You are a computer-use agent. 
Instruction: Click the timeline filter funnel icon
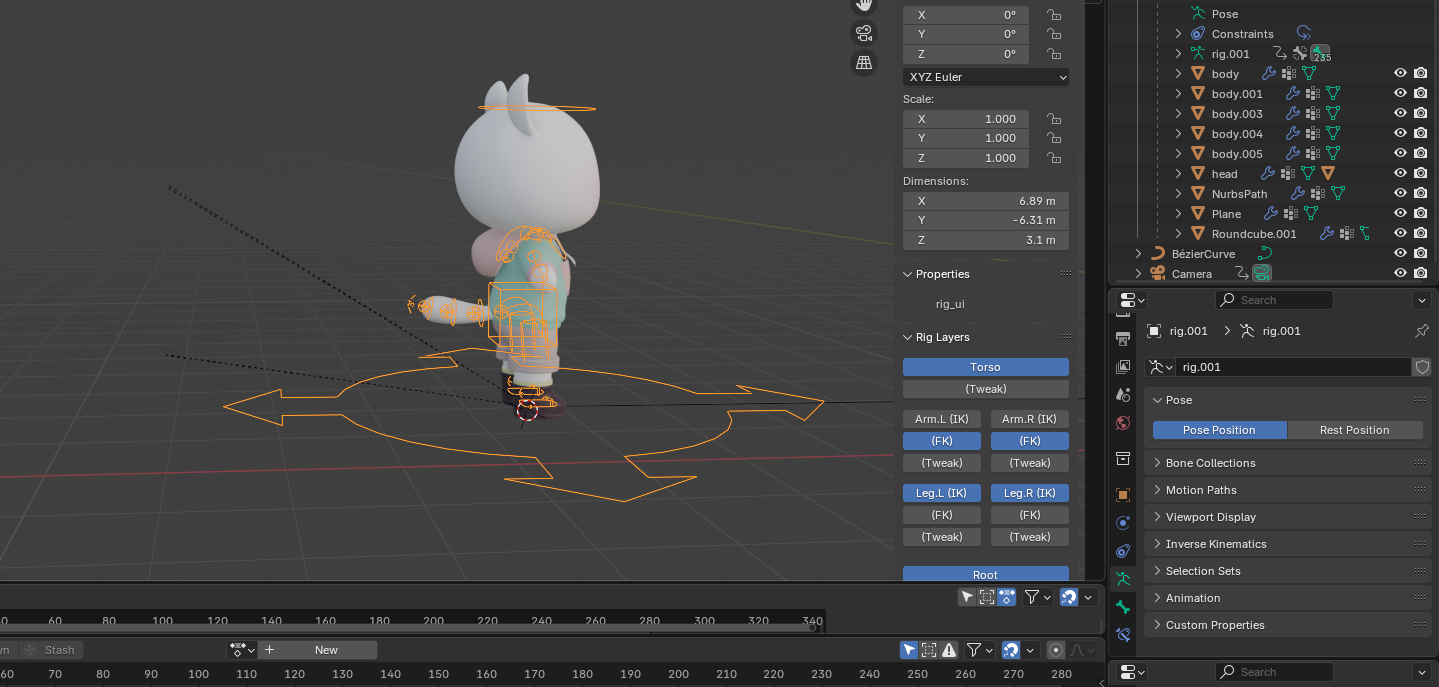[1031, 597]
